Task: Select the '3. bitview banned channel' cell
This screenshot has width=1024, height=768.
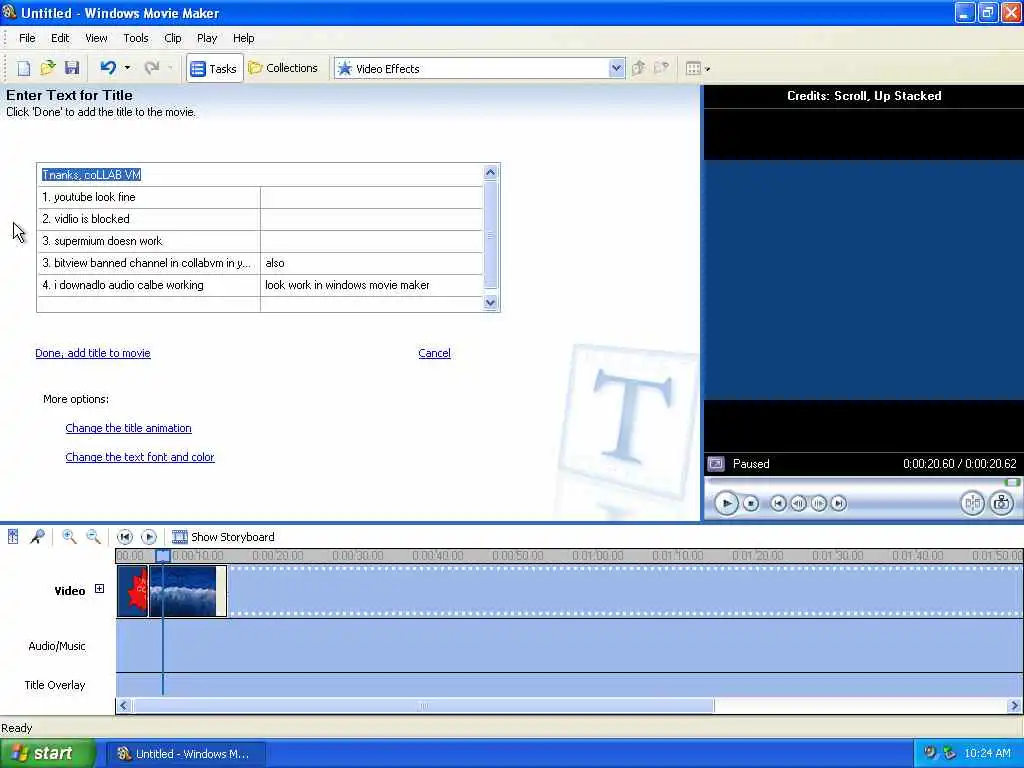Action: click(x=149, y=263)
